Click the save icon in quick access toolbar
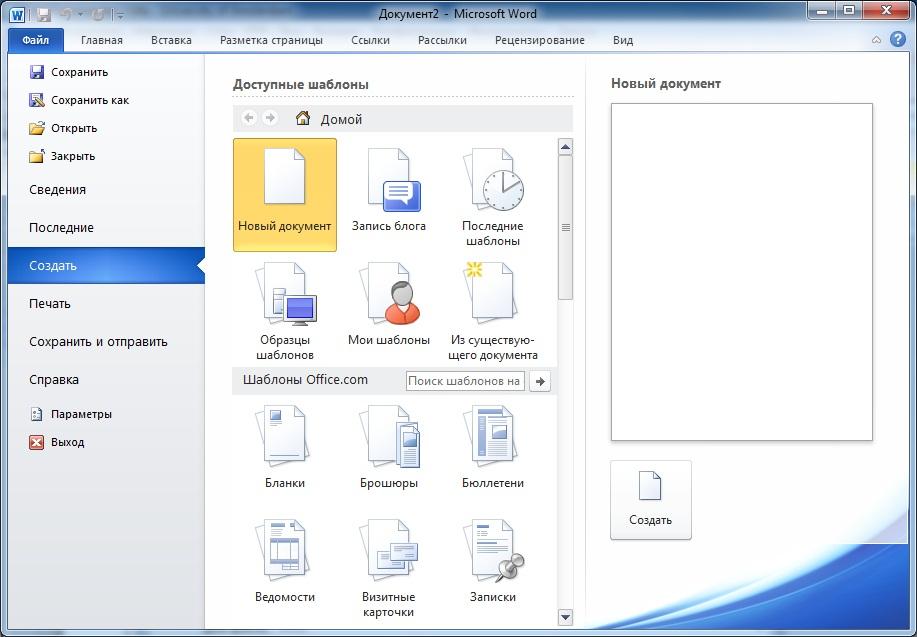917x637 pixels. click(x=43, y=14)
